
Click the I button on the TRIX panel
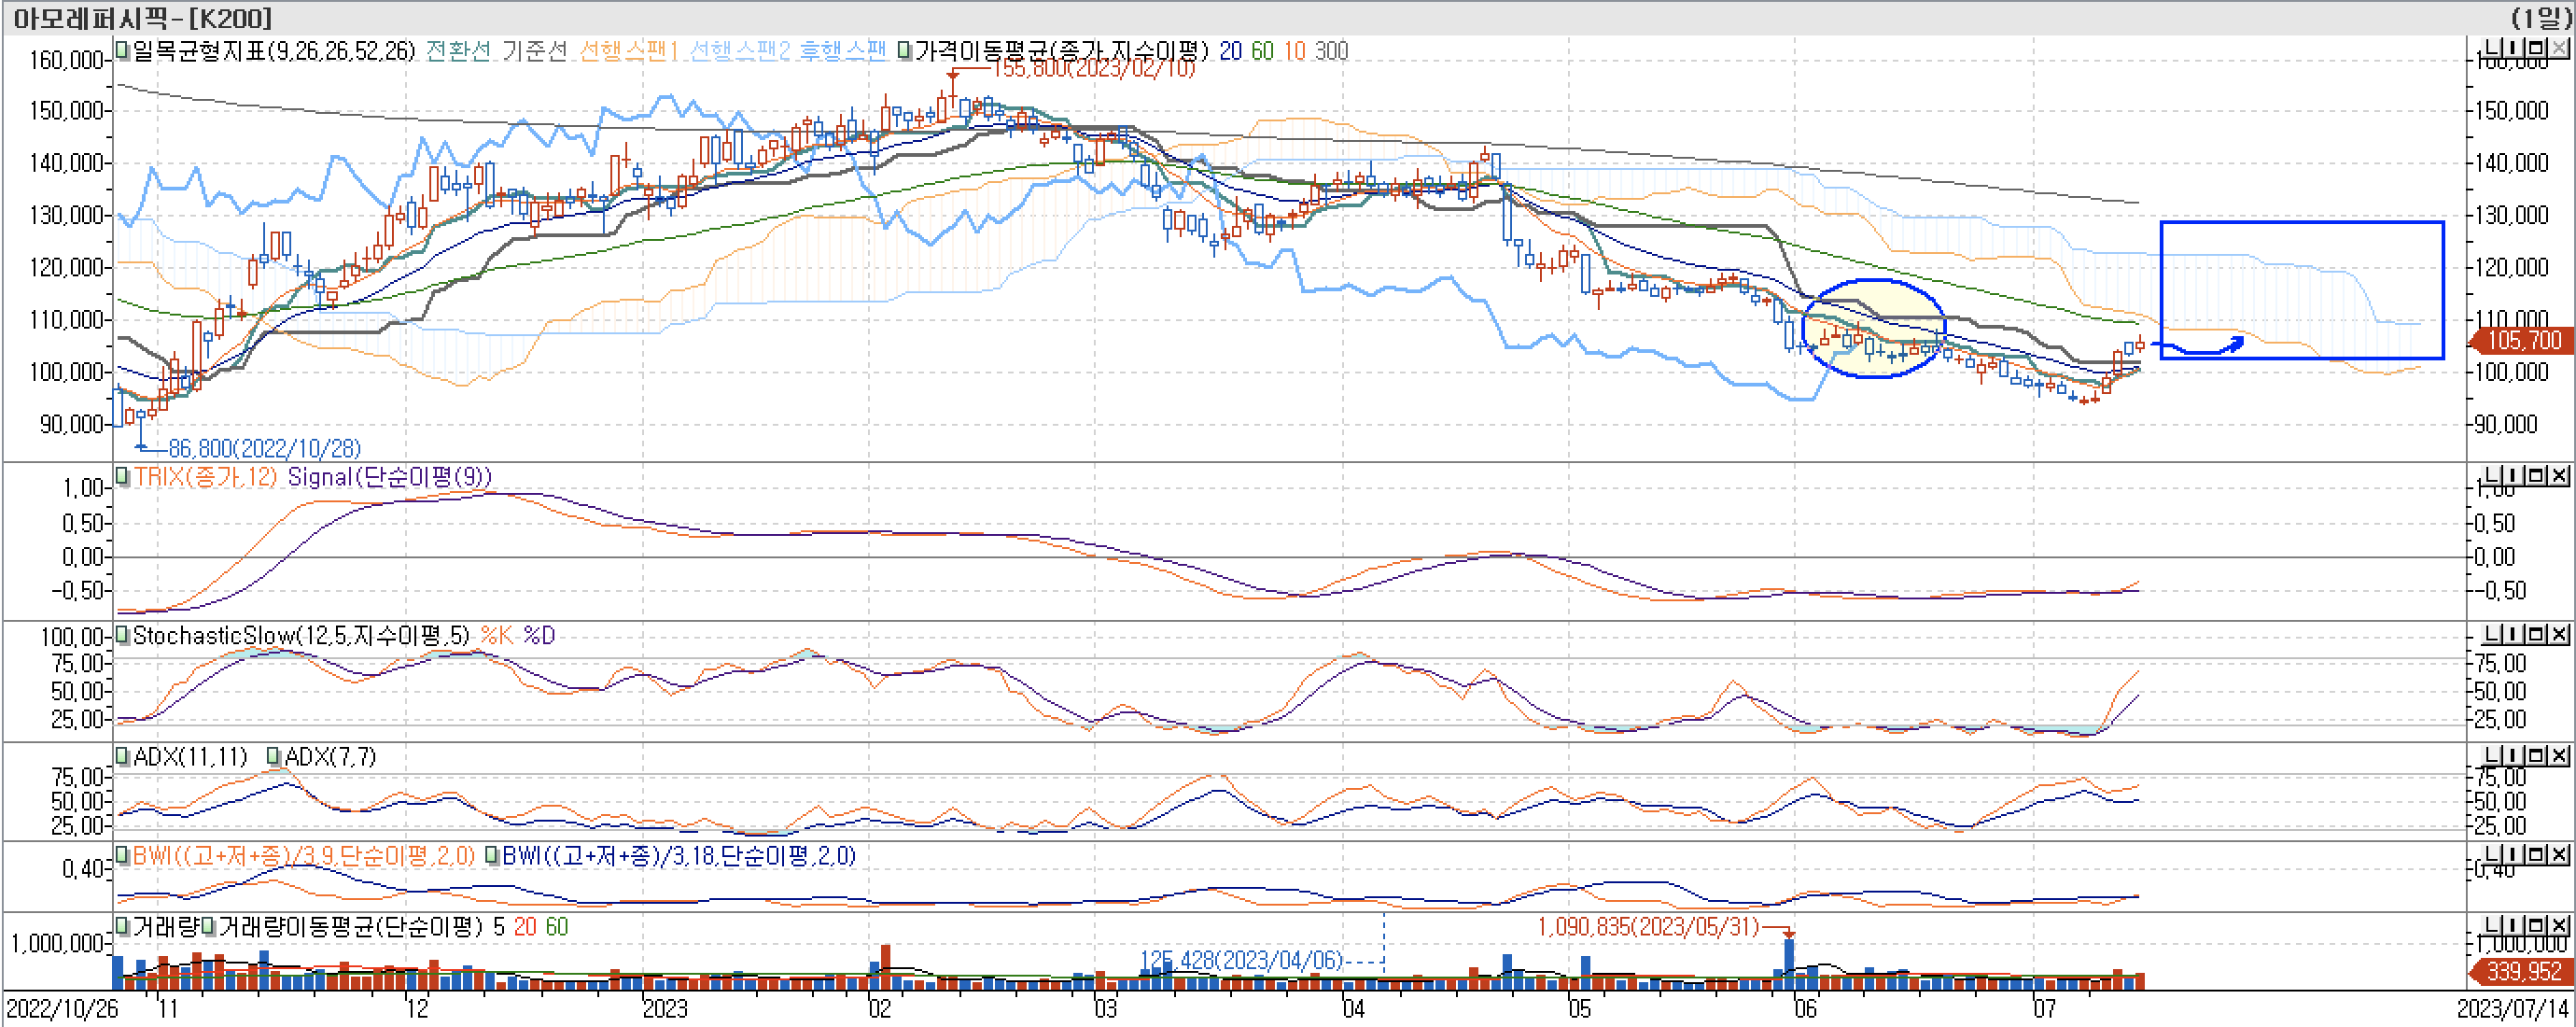click(2514, 476)
